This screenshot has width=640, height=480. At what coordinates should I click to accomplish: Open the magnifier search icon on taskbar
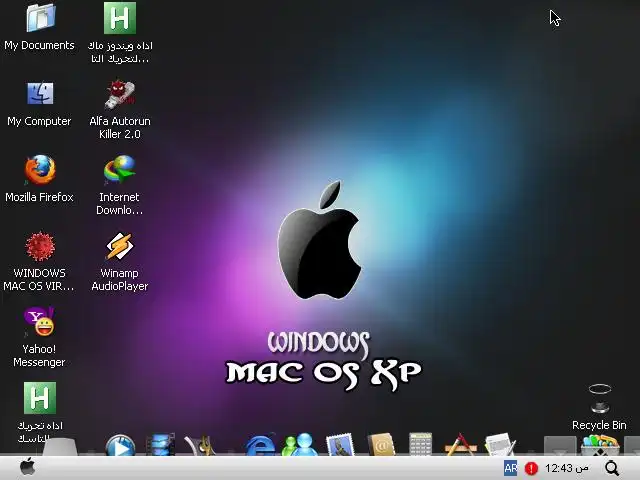[612, 468]
